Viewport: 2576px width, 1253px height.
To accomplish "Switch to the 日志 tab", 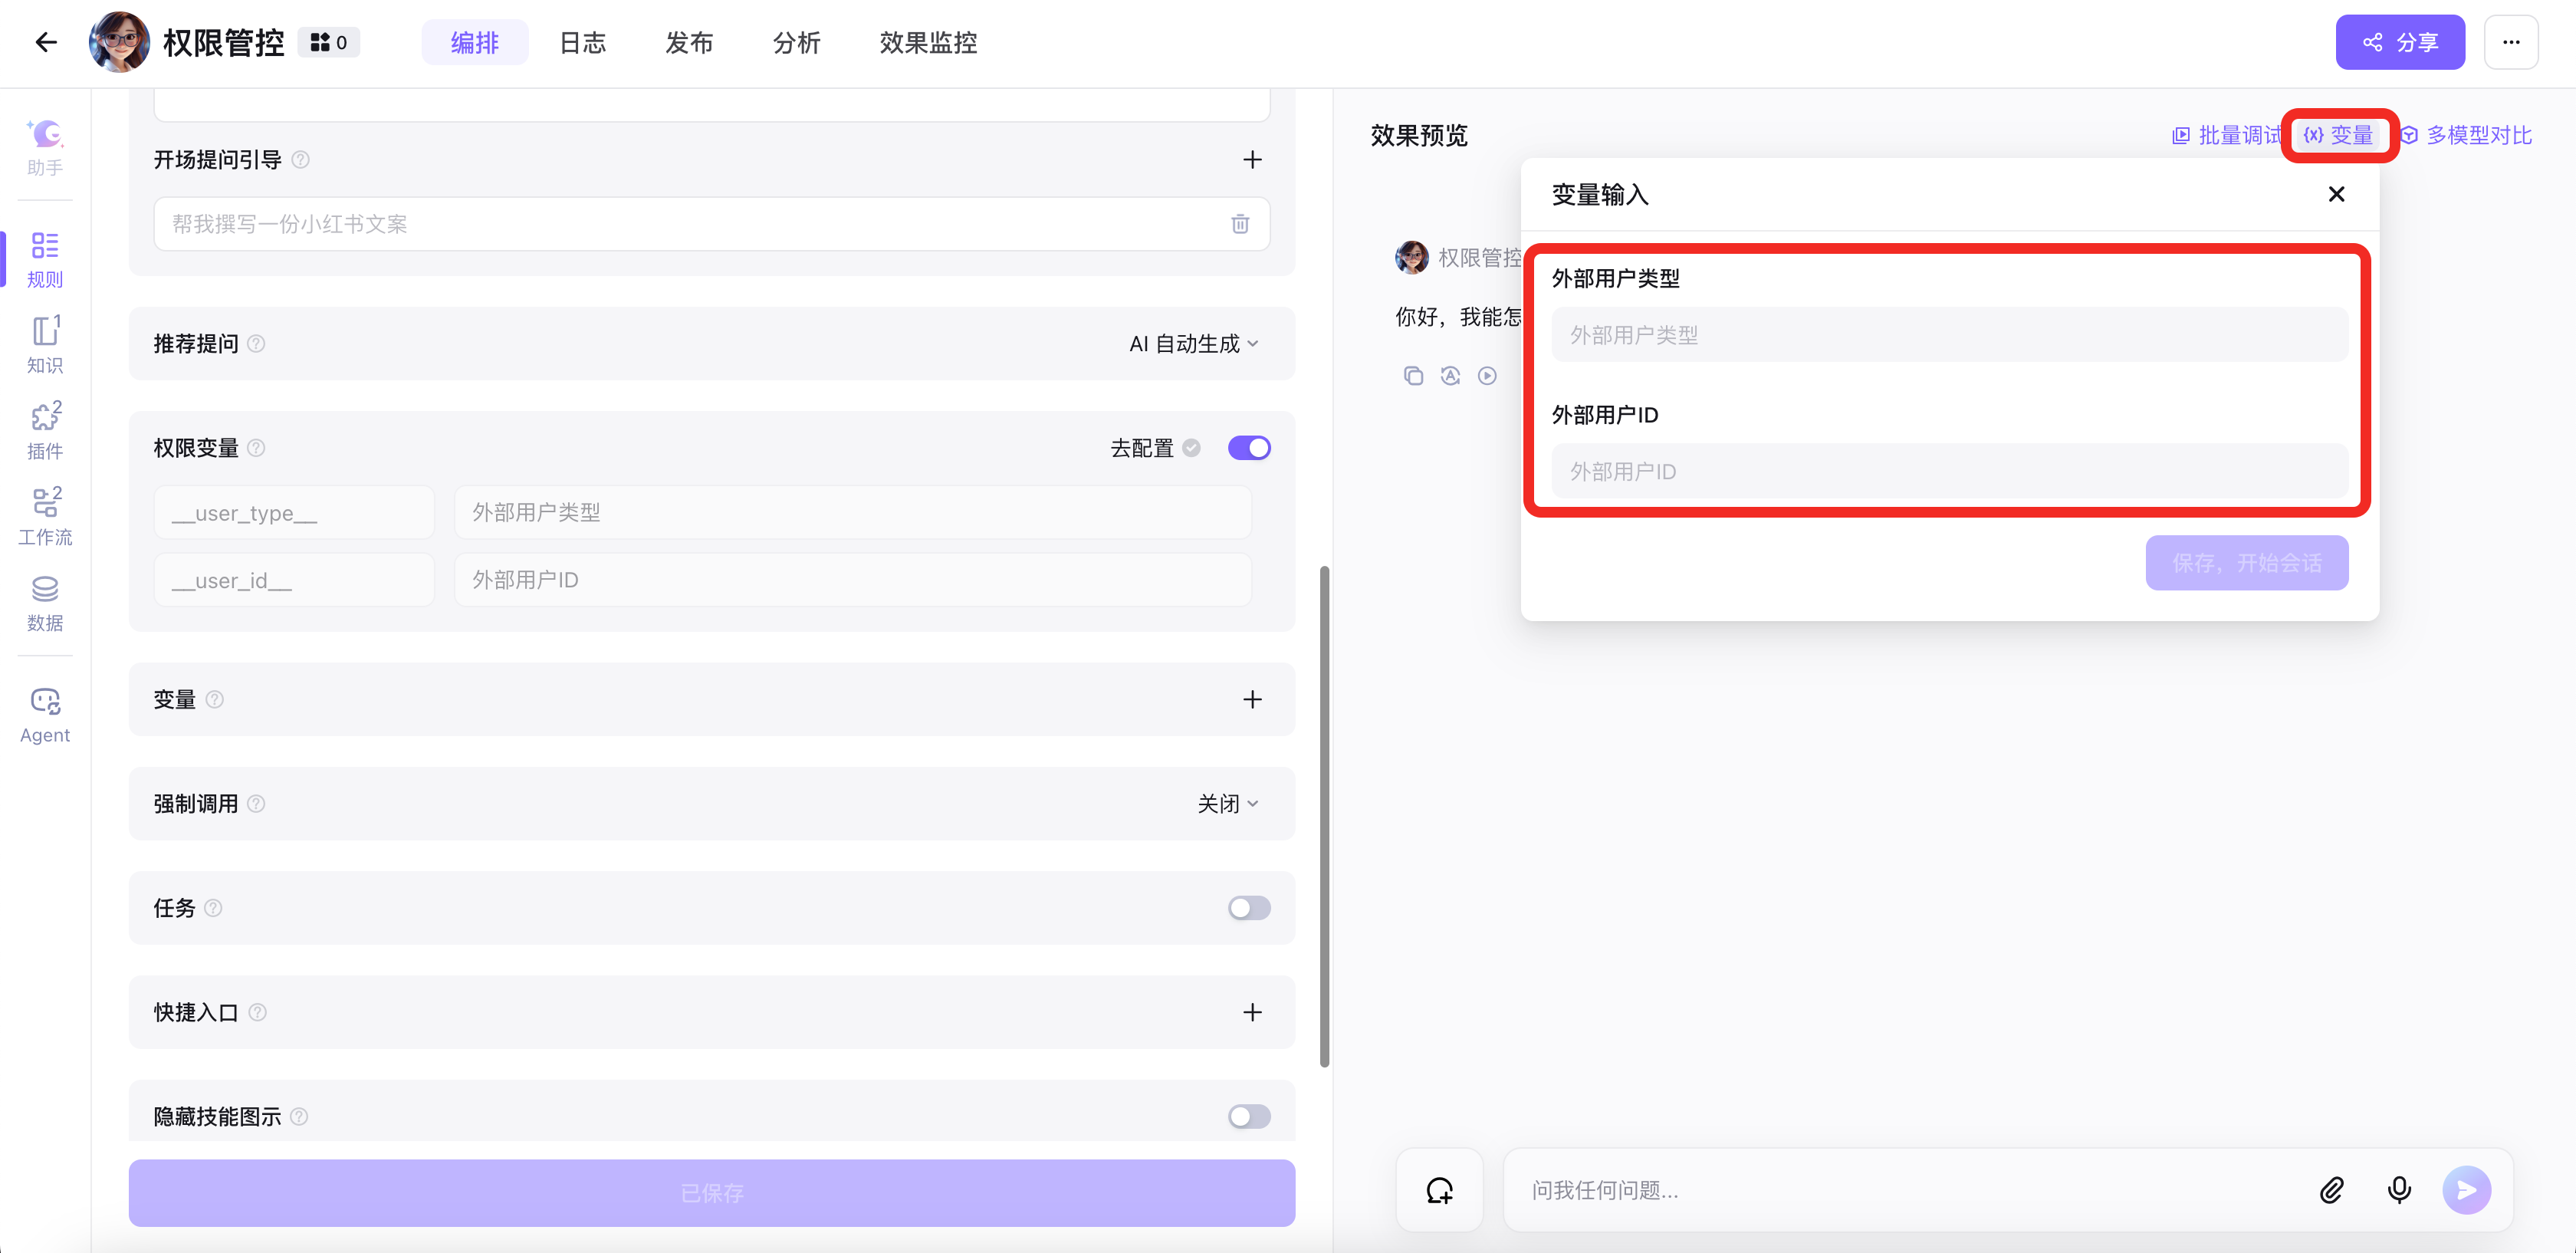I will (582, 43).
